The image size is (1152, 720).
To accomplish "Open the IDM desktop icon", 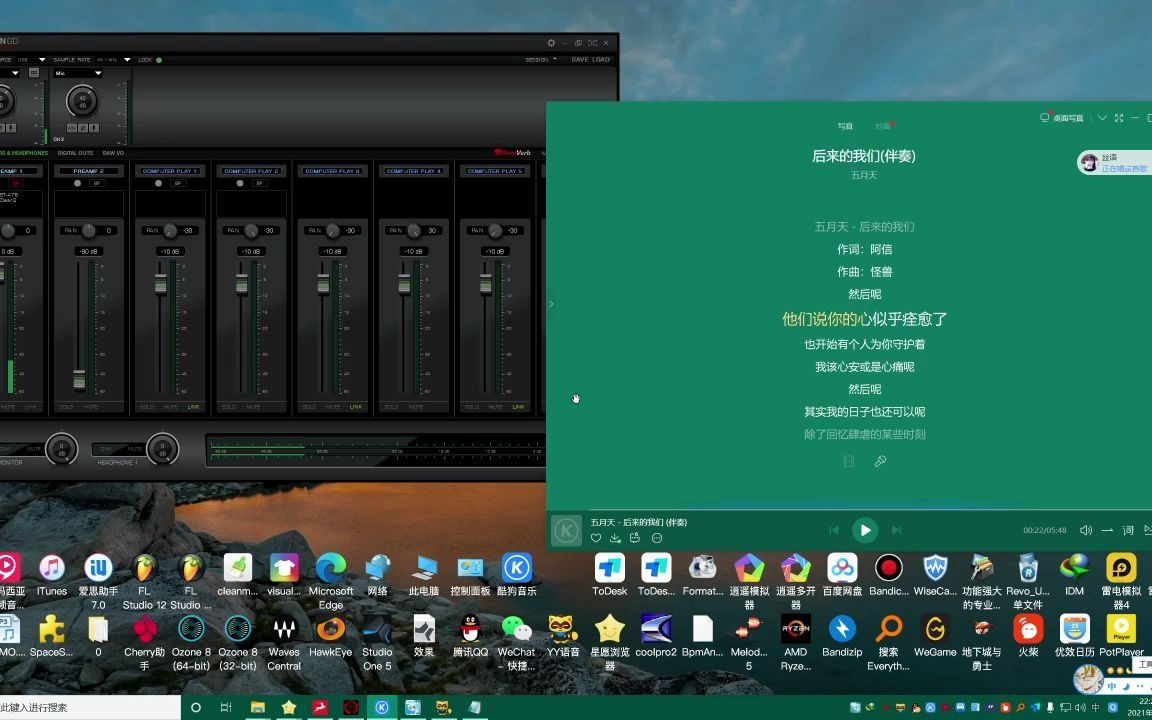I will pyautogui.click(x=1074, y=575).
